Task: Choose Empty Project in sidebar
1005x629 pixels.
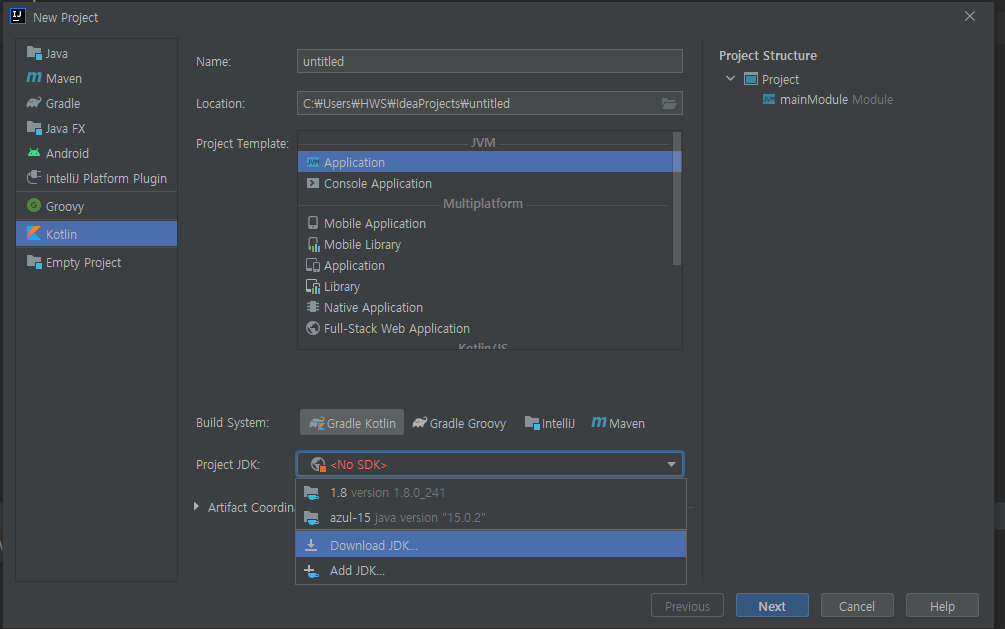Action: [x=96, y=262]
